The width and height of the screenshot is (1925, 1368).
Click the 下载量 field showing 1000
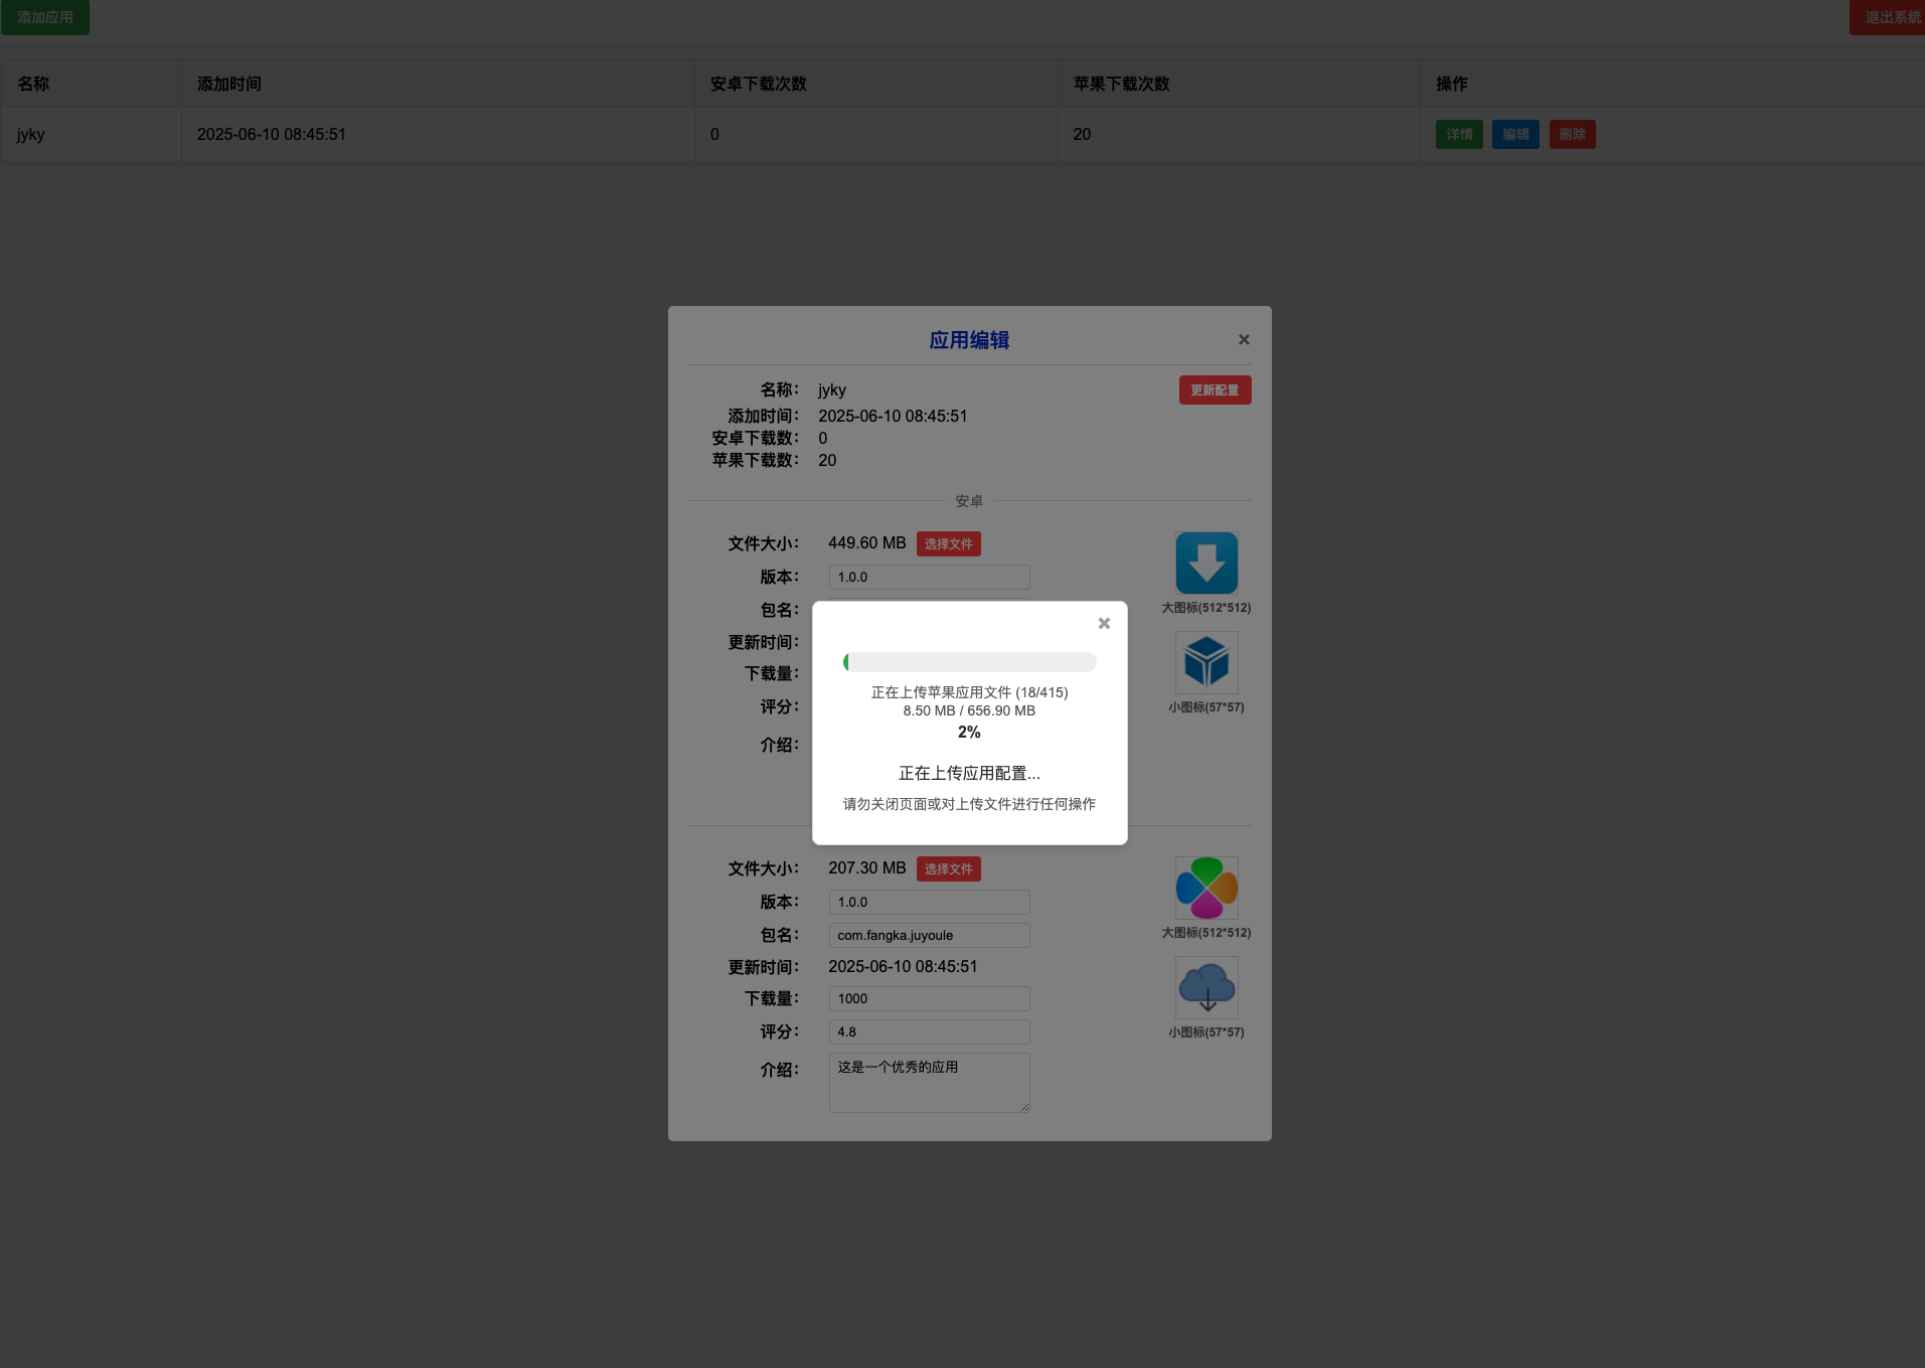[928, 998]
